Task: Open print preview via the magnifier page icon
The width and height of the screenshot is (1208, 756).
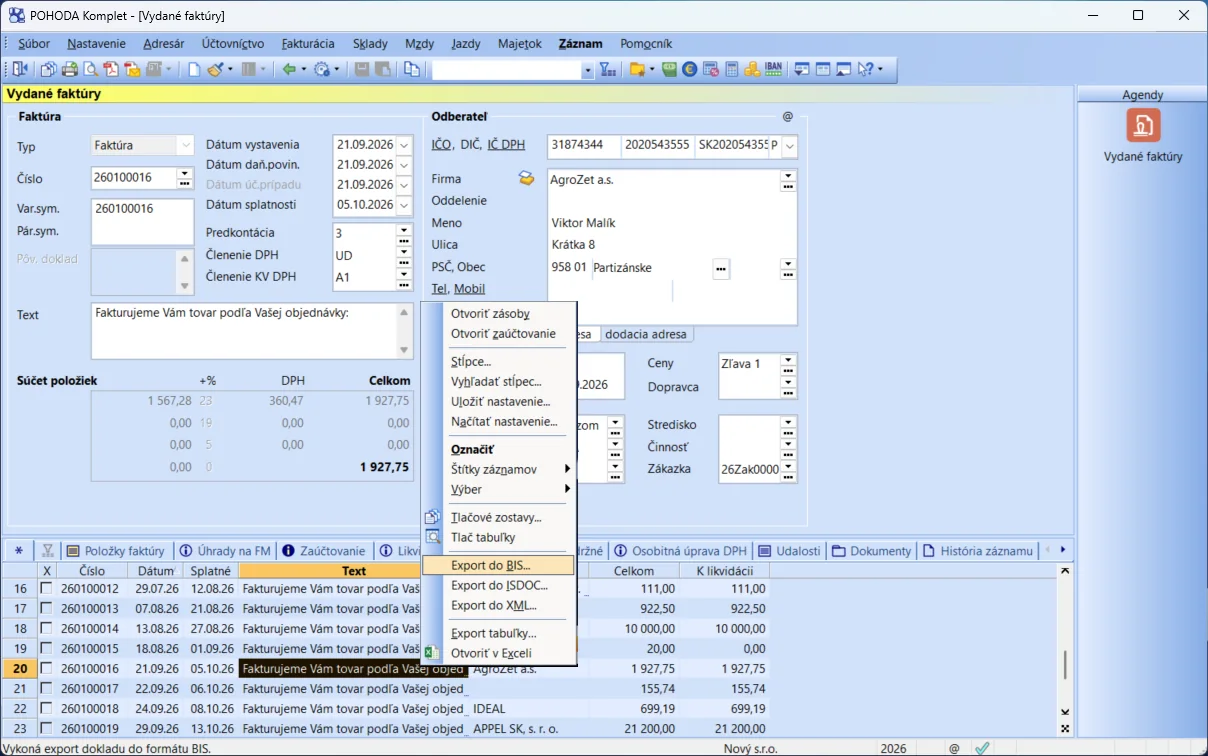Action: [90, 69]
